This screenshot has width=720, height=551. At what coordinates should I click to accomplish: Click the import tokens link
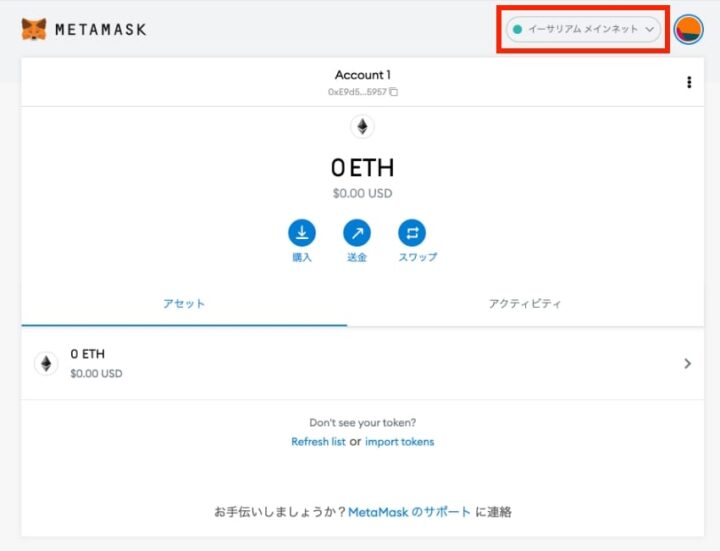(400, 442)
